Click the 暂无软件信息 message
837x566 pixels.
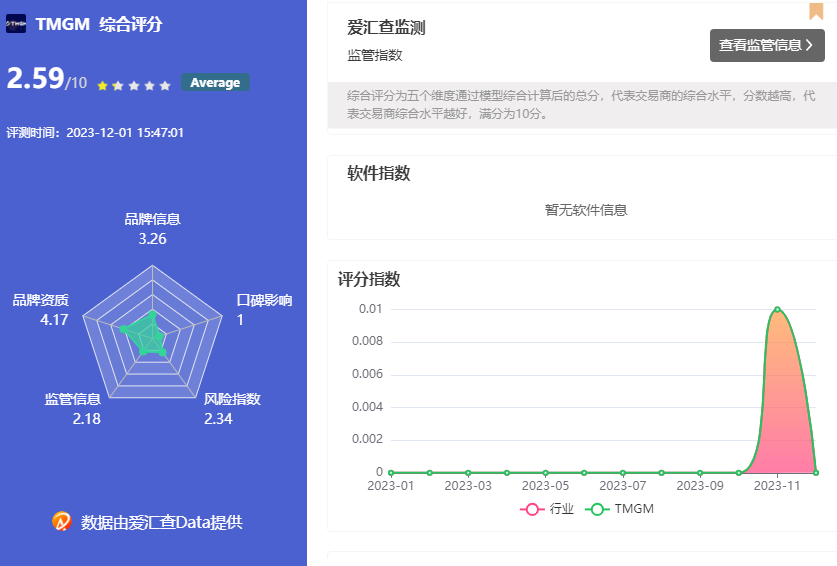(586, 210)
